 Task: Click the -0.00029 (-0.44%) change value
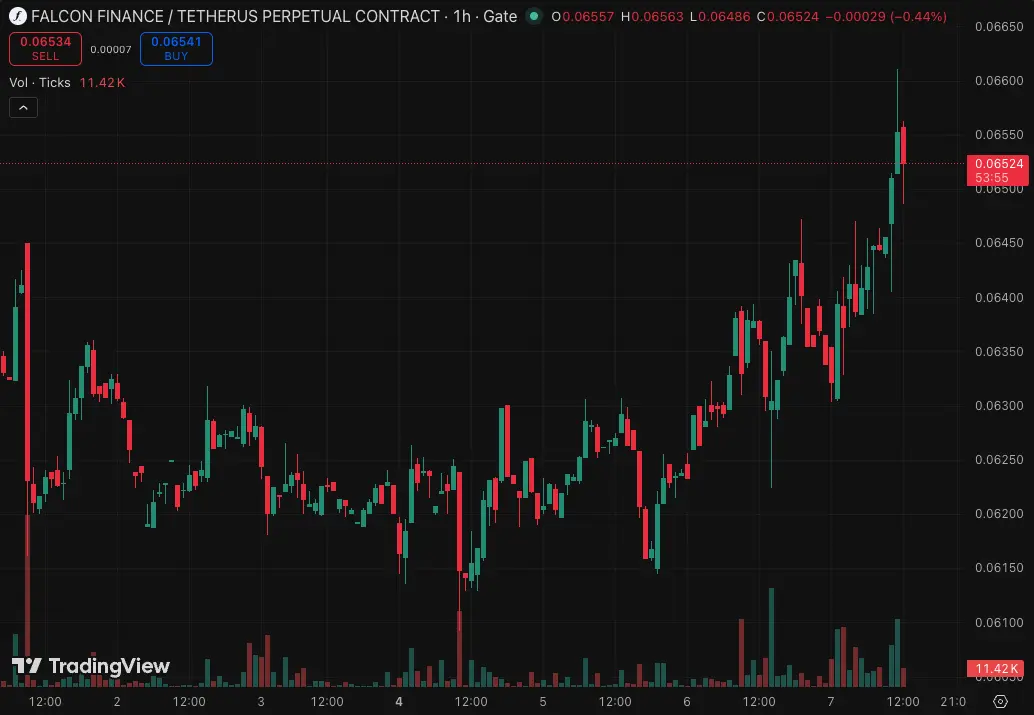[x=887, y=16]
